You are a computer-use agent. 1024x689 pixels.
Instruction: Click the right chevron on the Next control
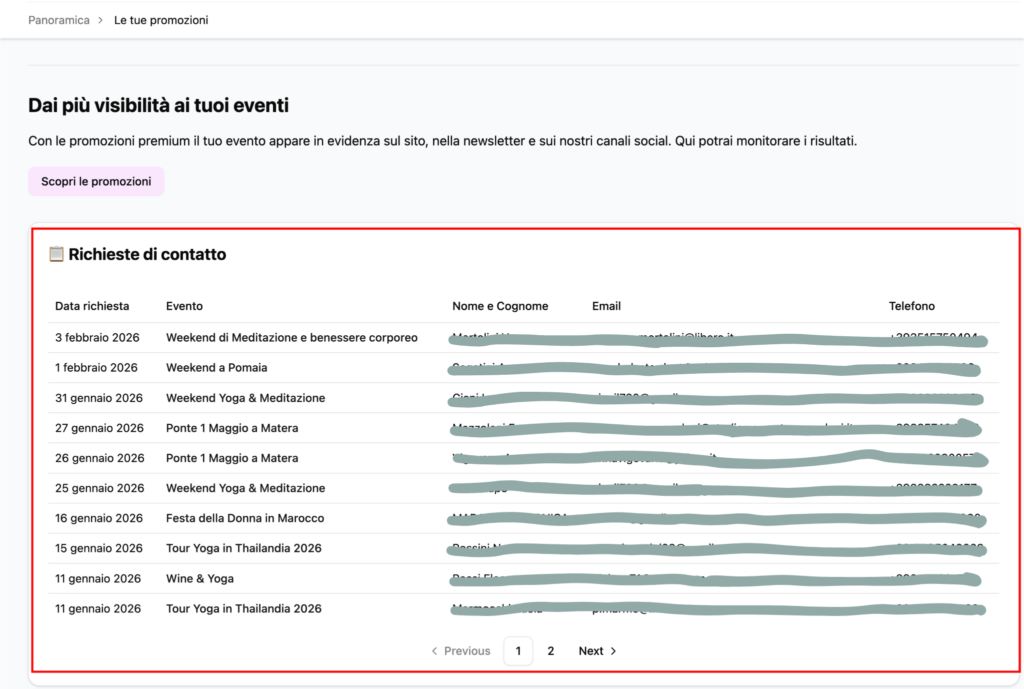point(613,650)
